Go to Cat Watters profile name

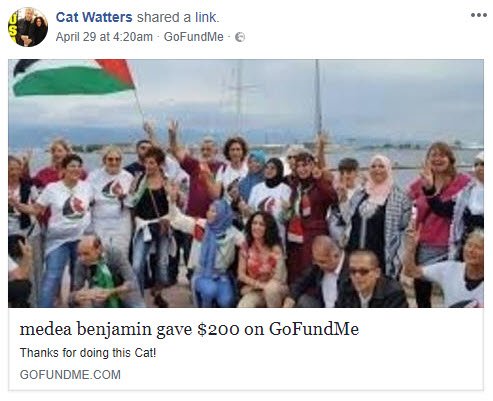click(94, 17)
